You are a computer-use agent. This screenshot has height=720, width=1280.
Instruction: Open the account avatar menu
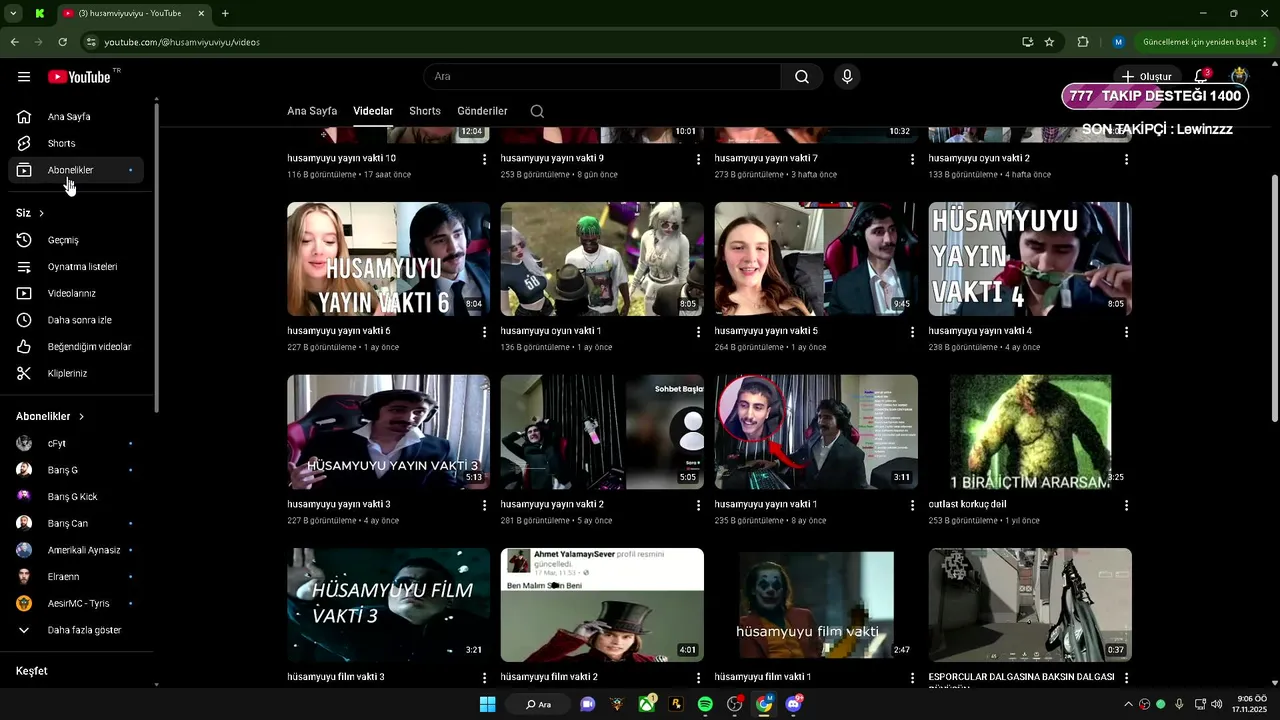(1240, 77)
